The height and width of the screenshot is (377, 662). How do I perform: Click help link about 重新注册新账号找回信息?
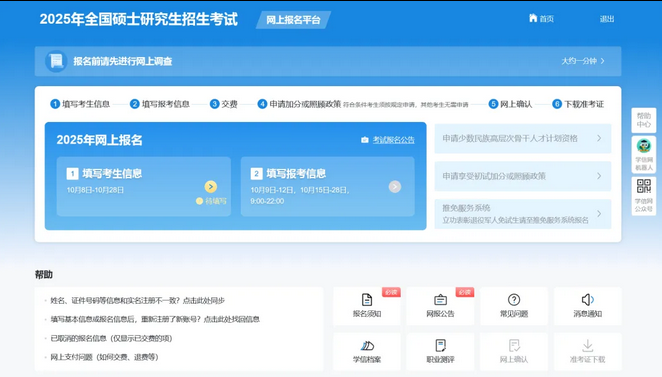155,319
